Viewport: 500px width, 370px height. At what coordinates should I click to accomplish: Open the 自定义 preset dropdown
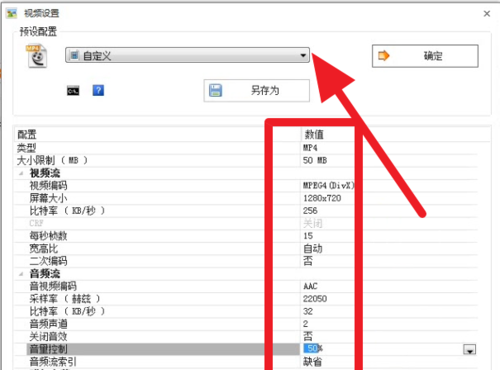(187, 55)
